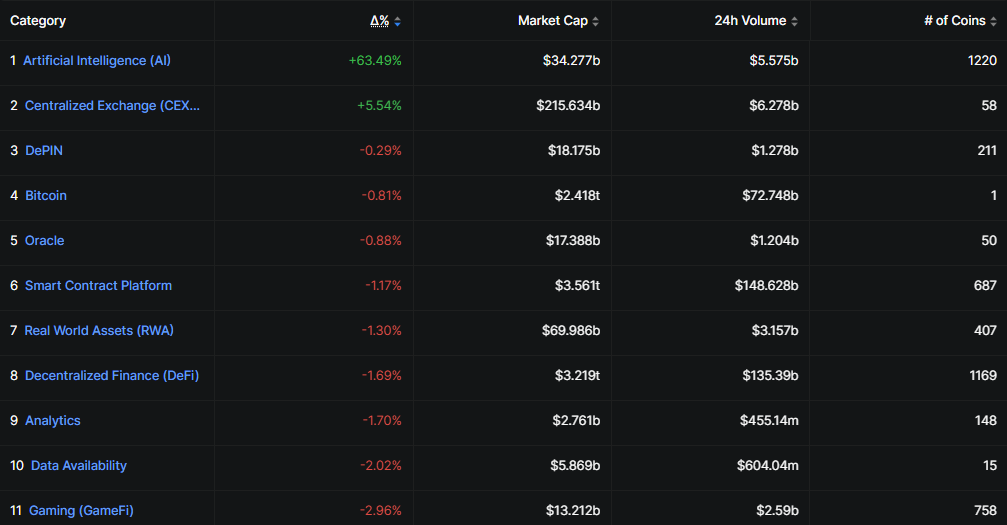Viewport: 1007px width, 525px height.
Task: Click the # of Coins header text
Action: click(x=954, y=20)
